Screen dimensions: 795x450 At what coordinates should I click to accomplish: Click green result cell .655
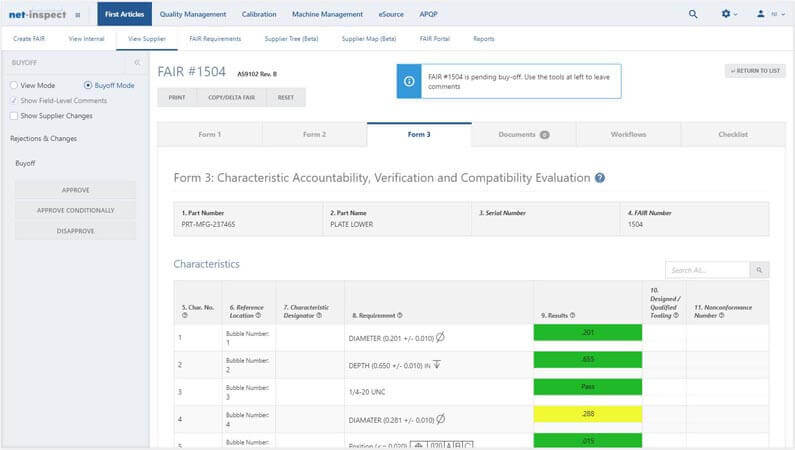(588, 359)
